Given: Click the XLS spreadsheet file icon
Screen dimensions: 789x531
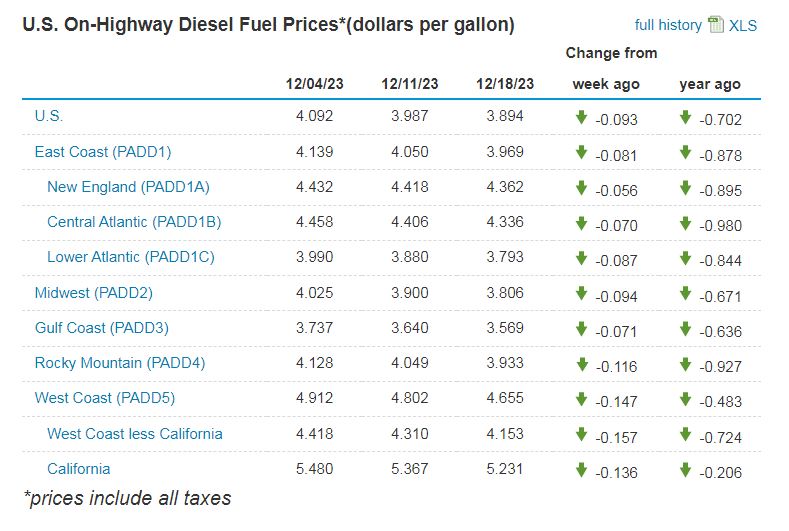Looking at the screenshot, I should tap(716, 25).
